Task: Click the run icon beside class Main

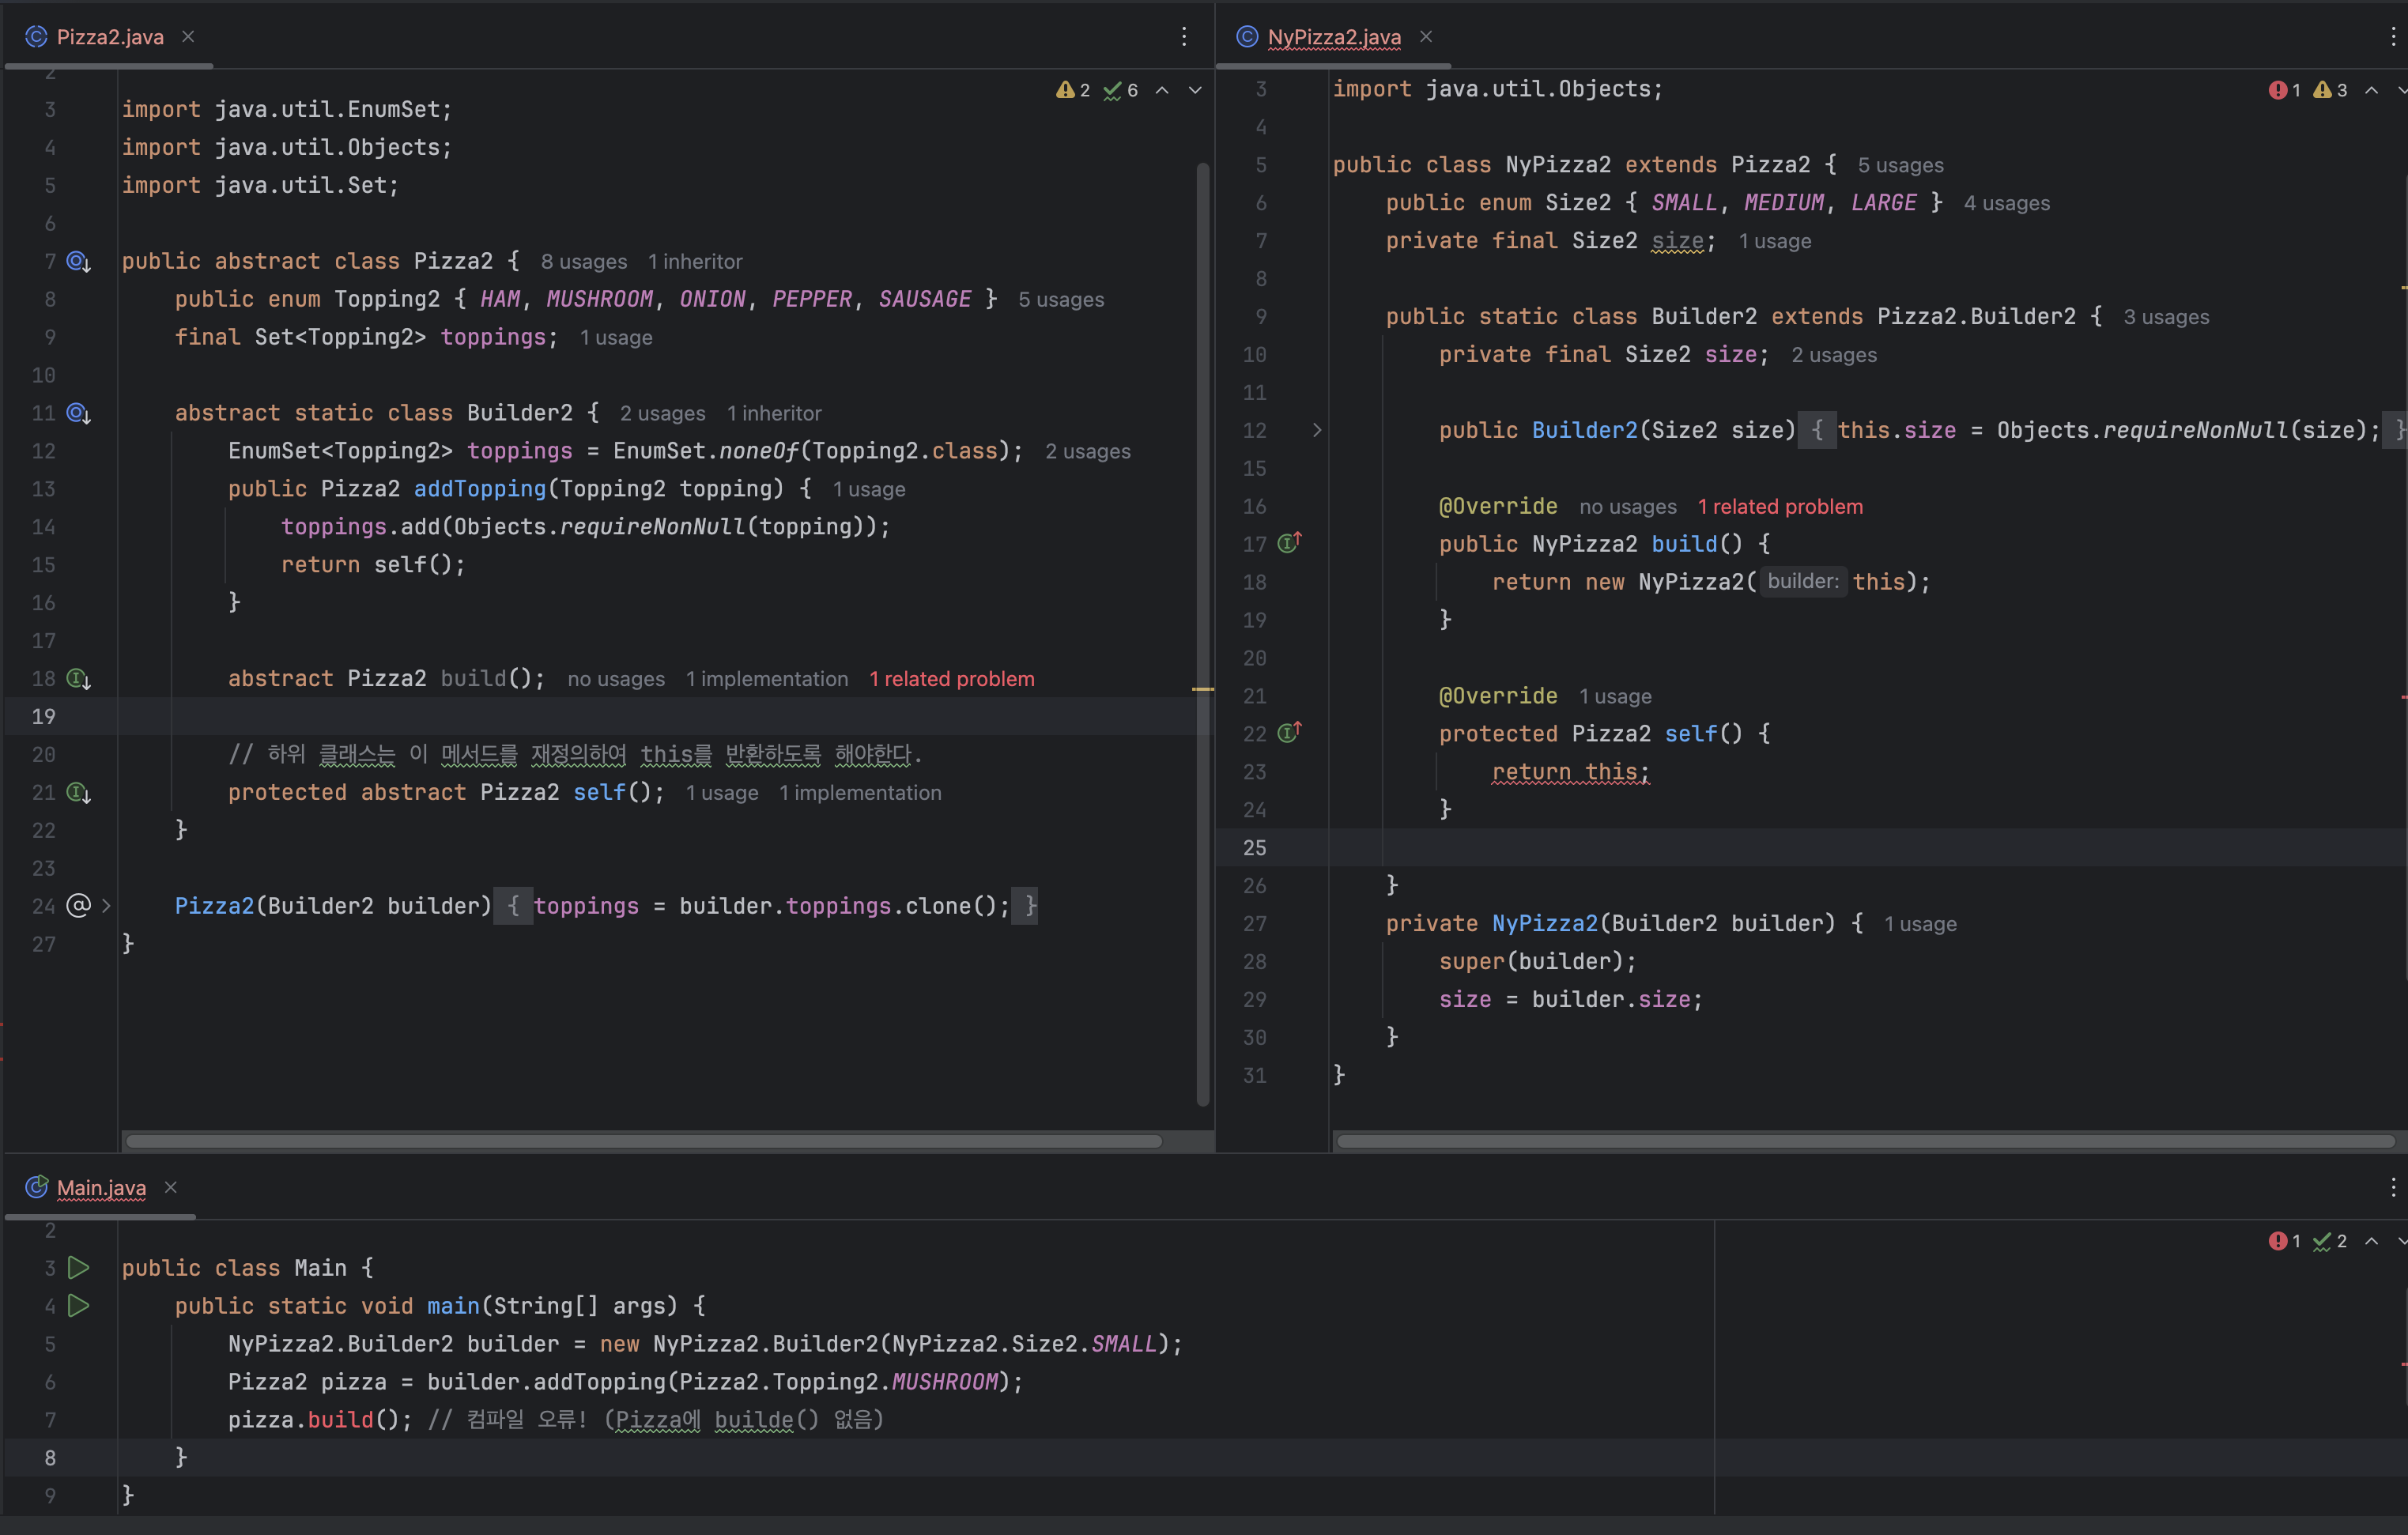Action: pos(78,1267)
